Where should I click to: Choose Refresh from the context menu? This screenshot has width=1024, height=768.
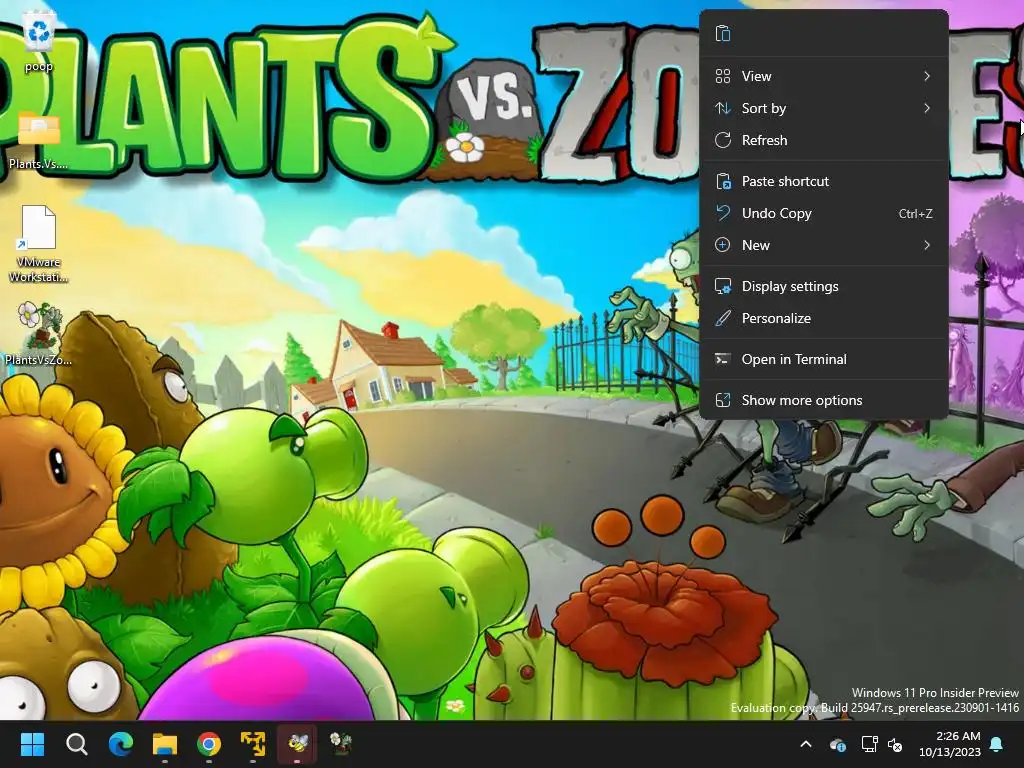(824, 140)
